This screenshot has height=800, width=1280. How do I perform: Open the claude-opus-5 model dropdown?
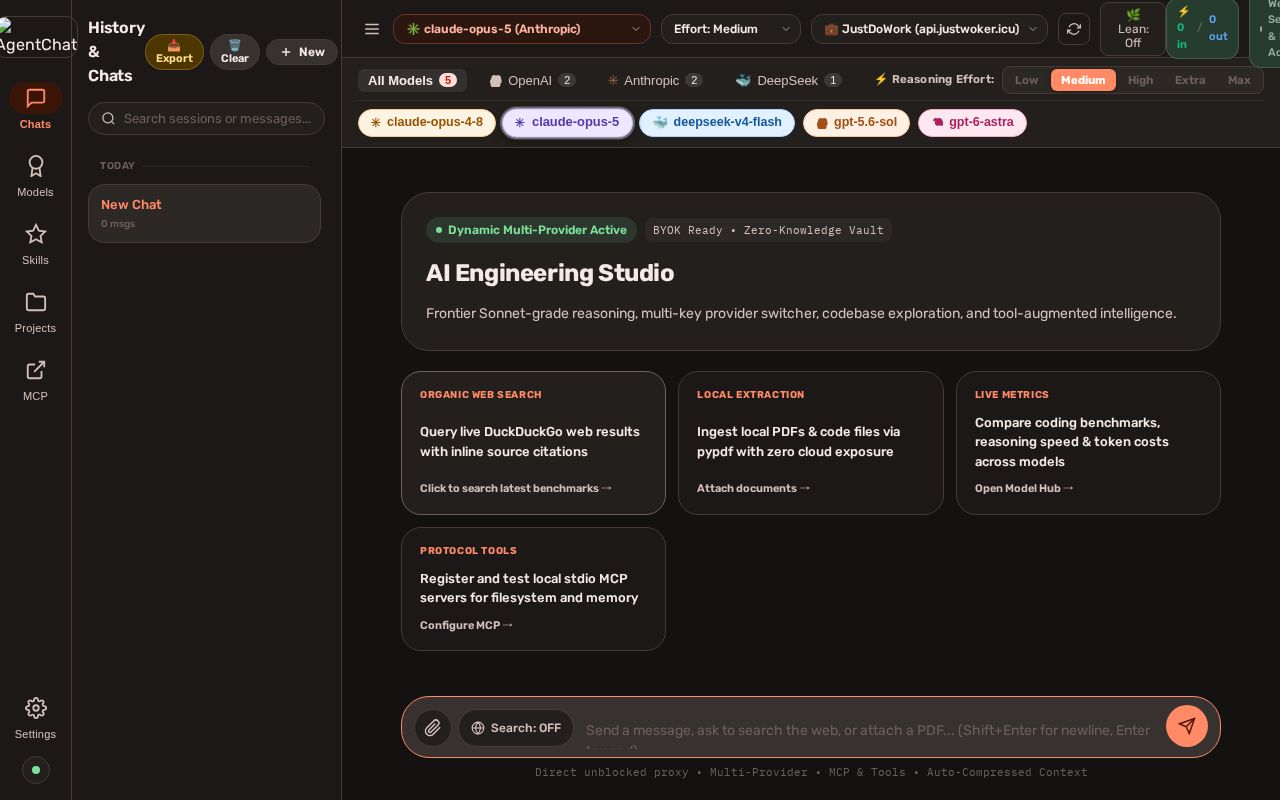pyautogui.click(x=522, y=29)
